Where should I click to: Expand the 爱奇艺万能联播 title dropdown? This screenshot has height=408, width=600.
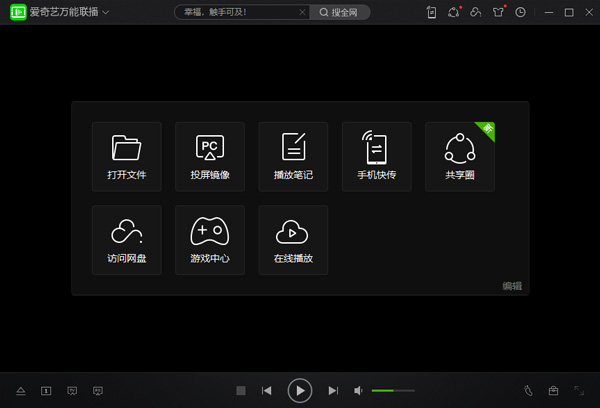pyautogui.click(x=106, y=13)
